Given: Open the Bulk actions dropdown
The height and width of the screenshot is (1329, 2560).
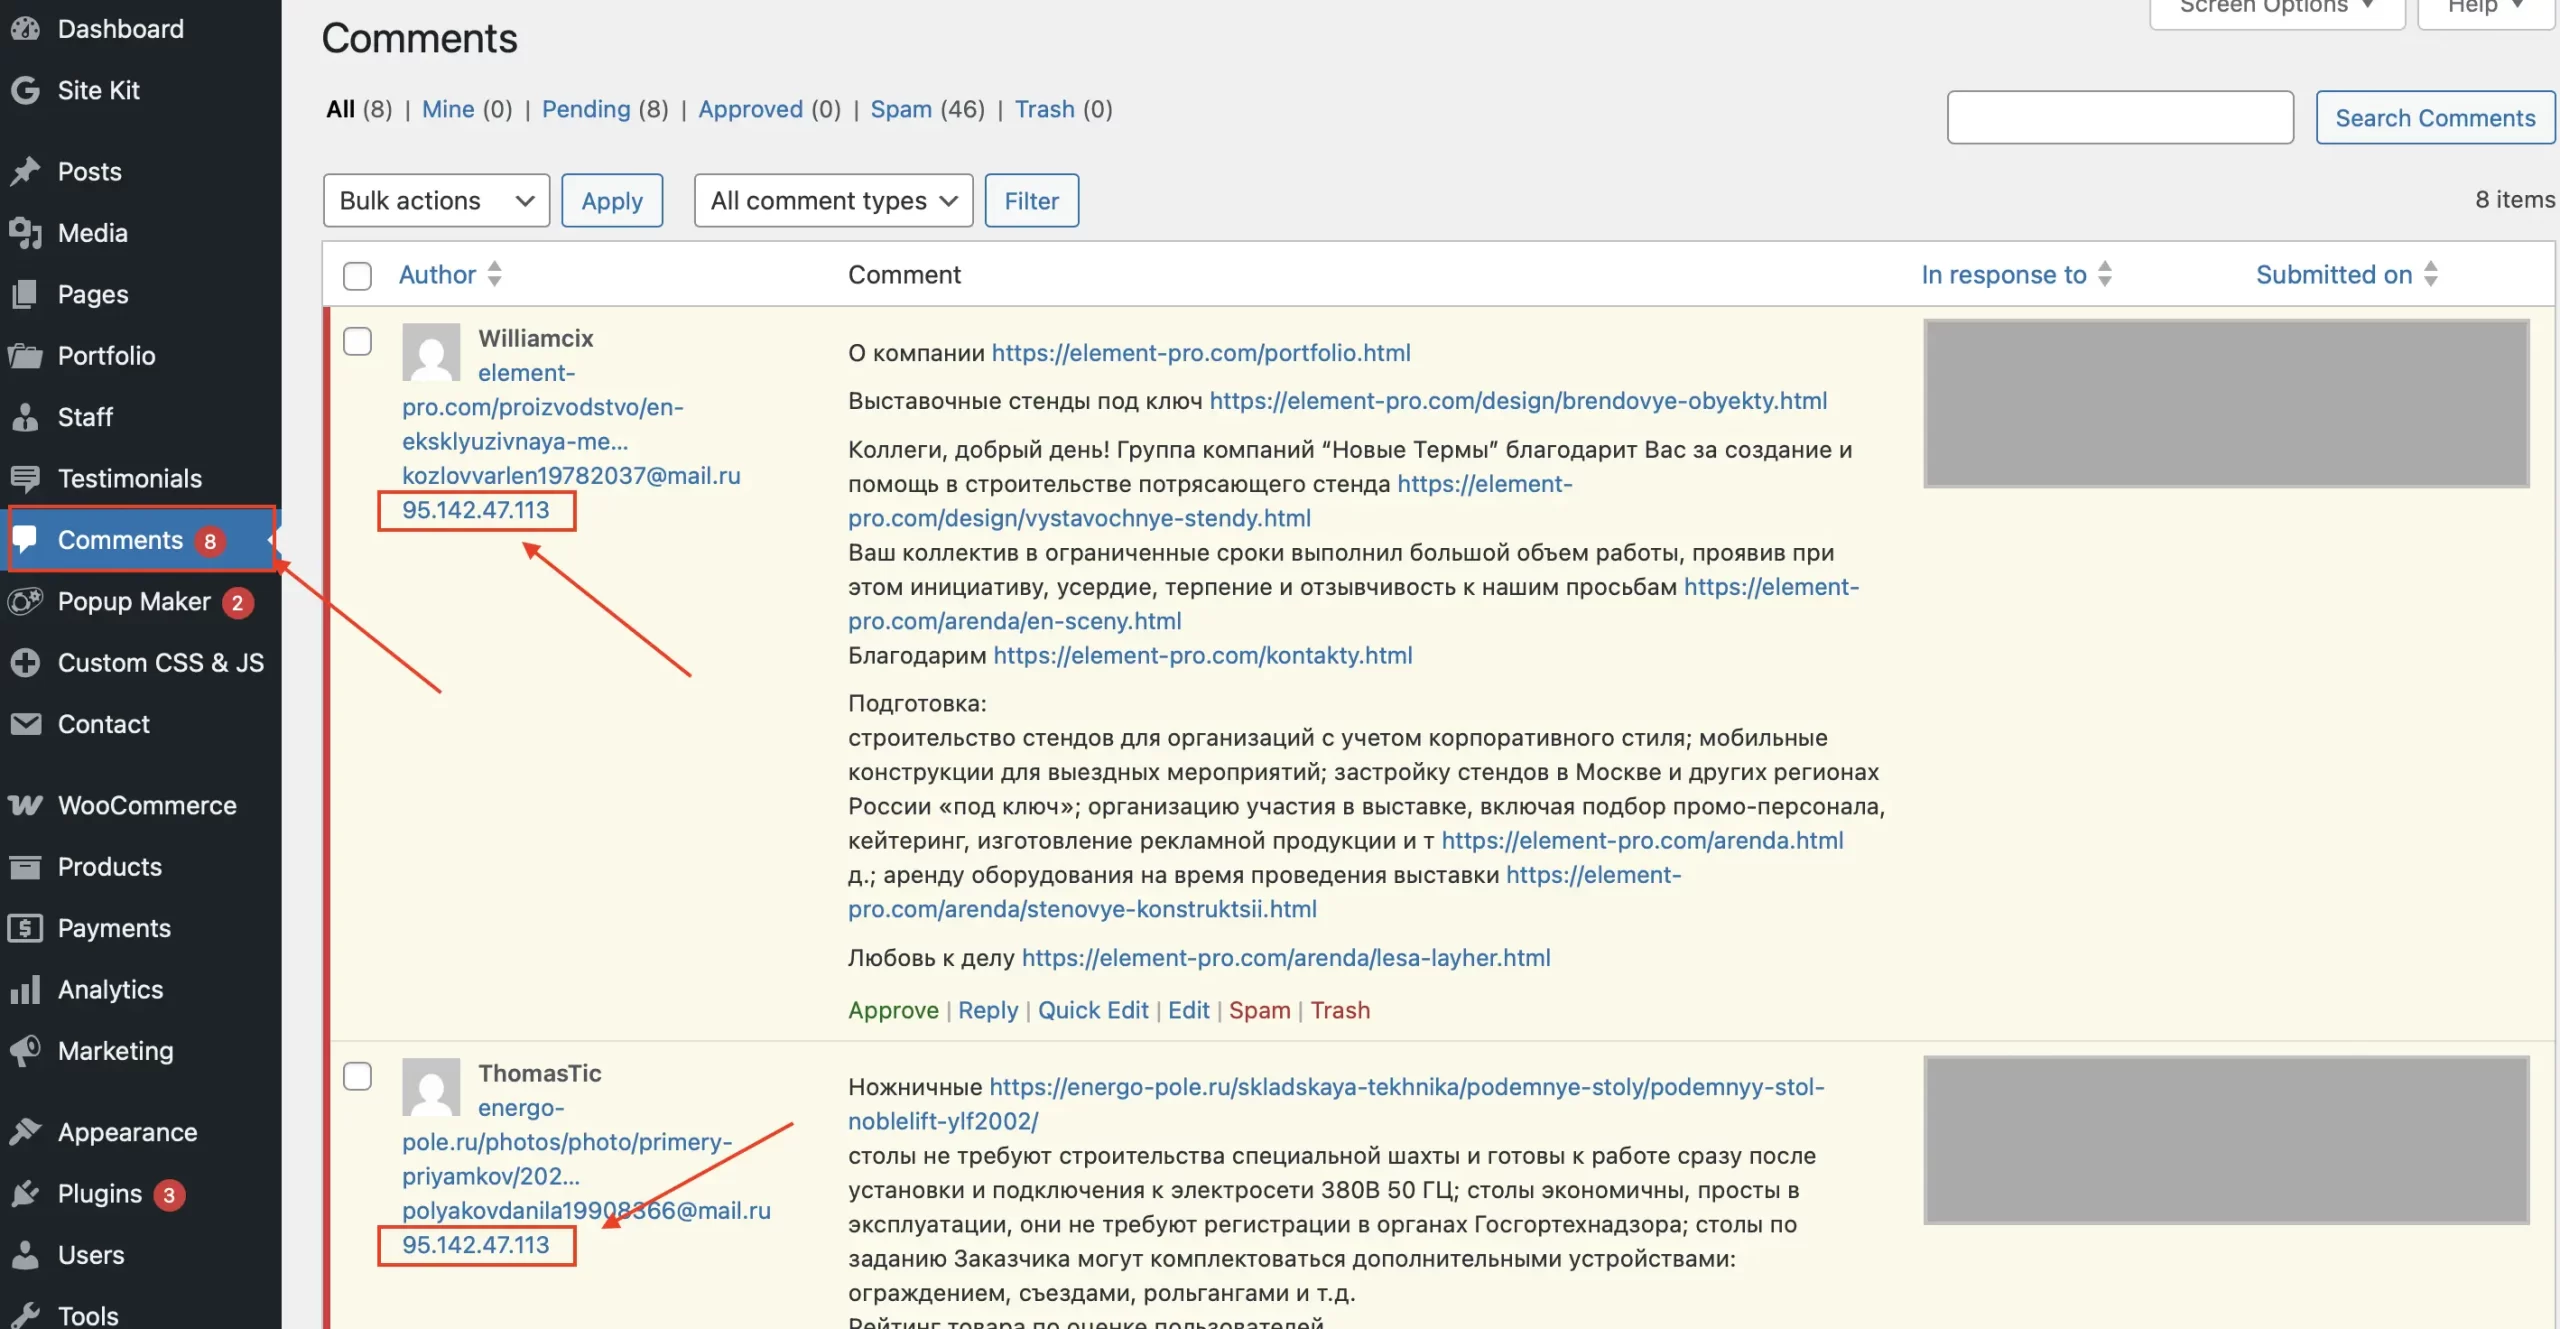Looking at the screenshot, I should (436, 200).
